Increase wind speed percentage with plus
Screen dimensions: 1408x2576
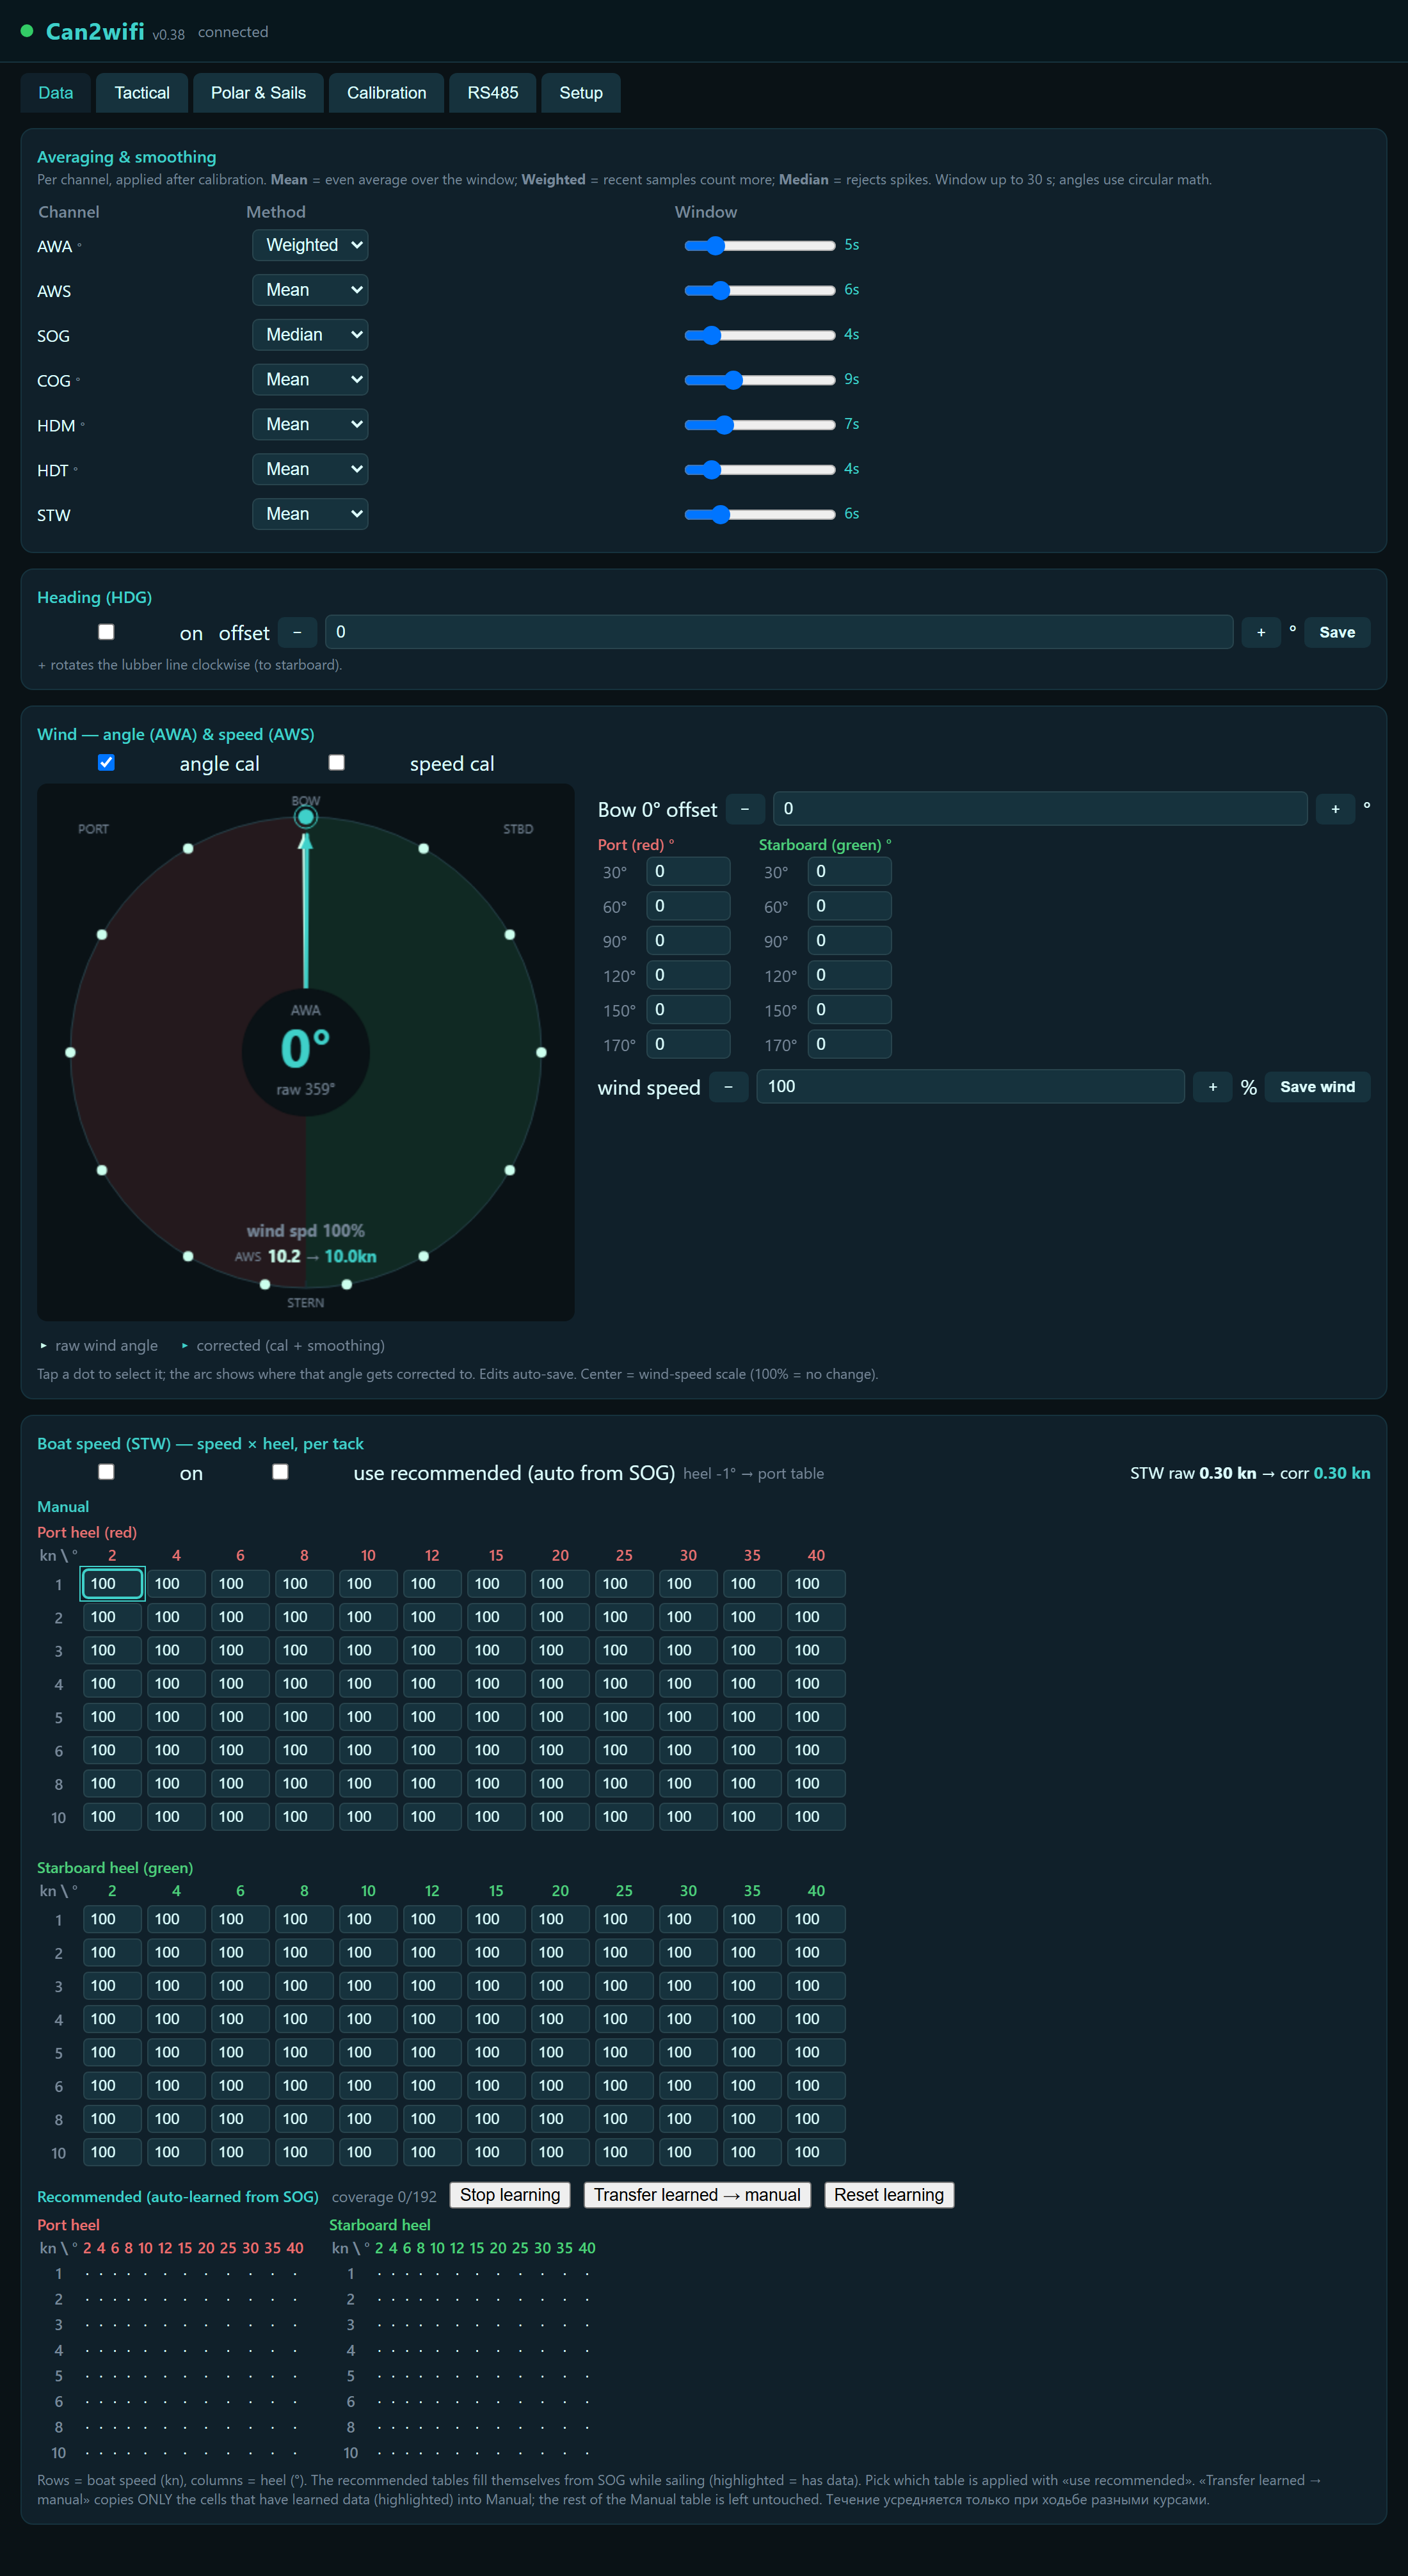point(1213,1087)
